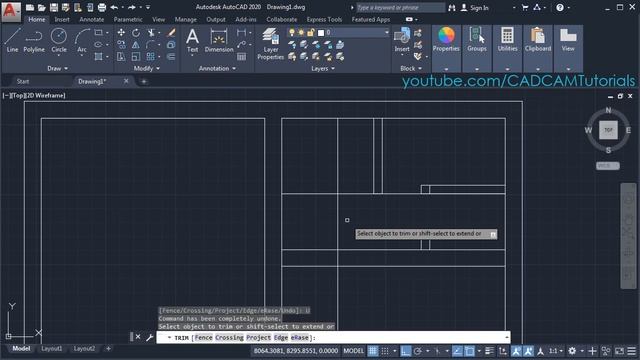Select the Text annotation tool

click(192, 40)
